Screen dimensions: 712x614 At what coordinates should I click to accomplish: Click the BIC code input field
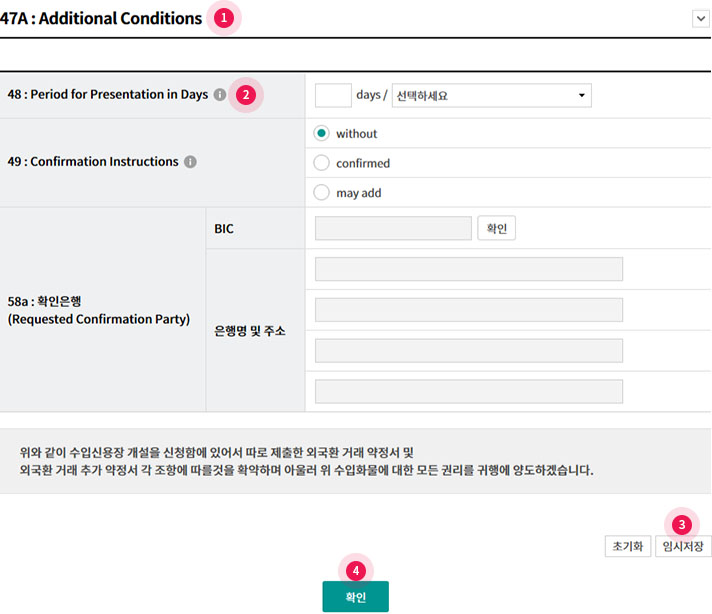tap(392, 229)
